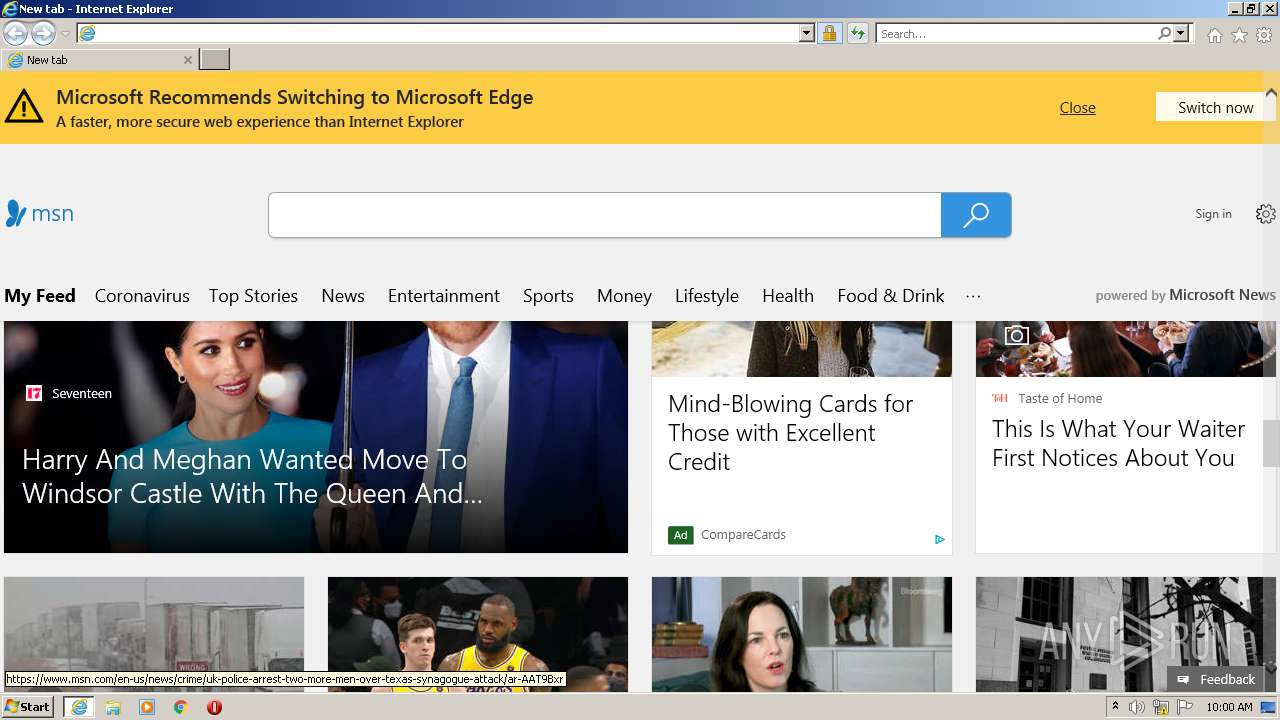Image resolution: width=1280 pixels, height=720 pixels.
Task: Click the Seventeen source logo
Action: (34, 393)
